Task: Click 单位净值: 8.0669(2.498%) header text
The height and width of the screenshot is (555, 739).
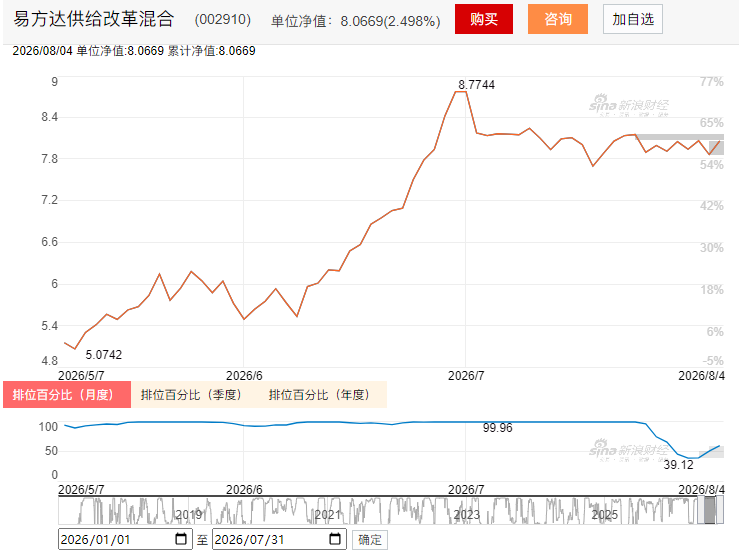Action: (356, 21)
